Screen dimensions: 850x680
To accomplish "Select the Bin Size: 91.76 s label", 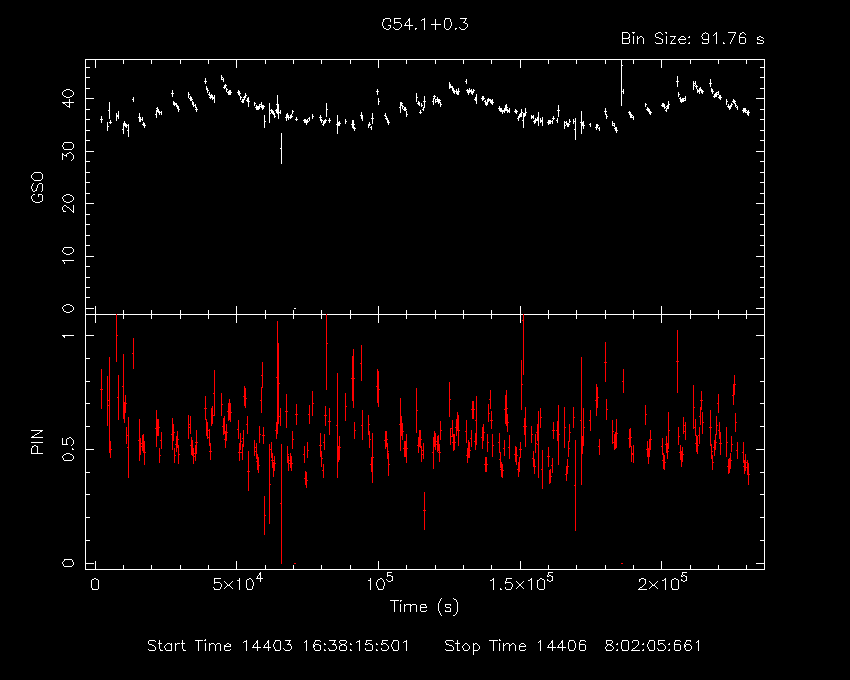I will (x=692, y=39).
